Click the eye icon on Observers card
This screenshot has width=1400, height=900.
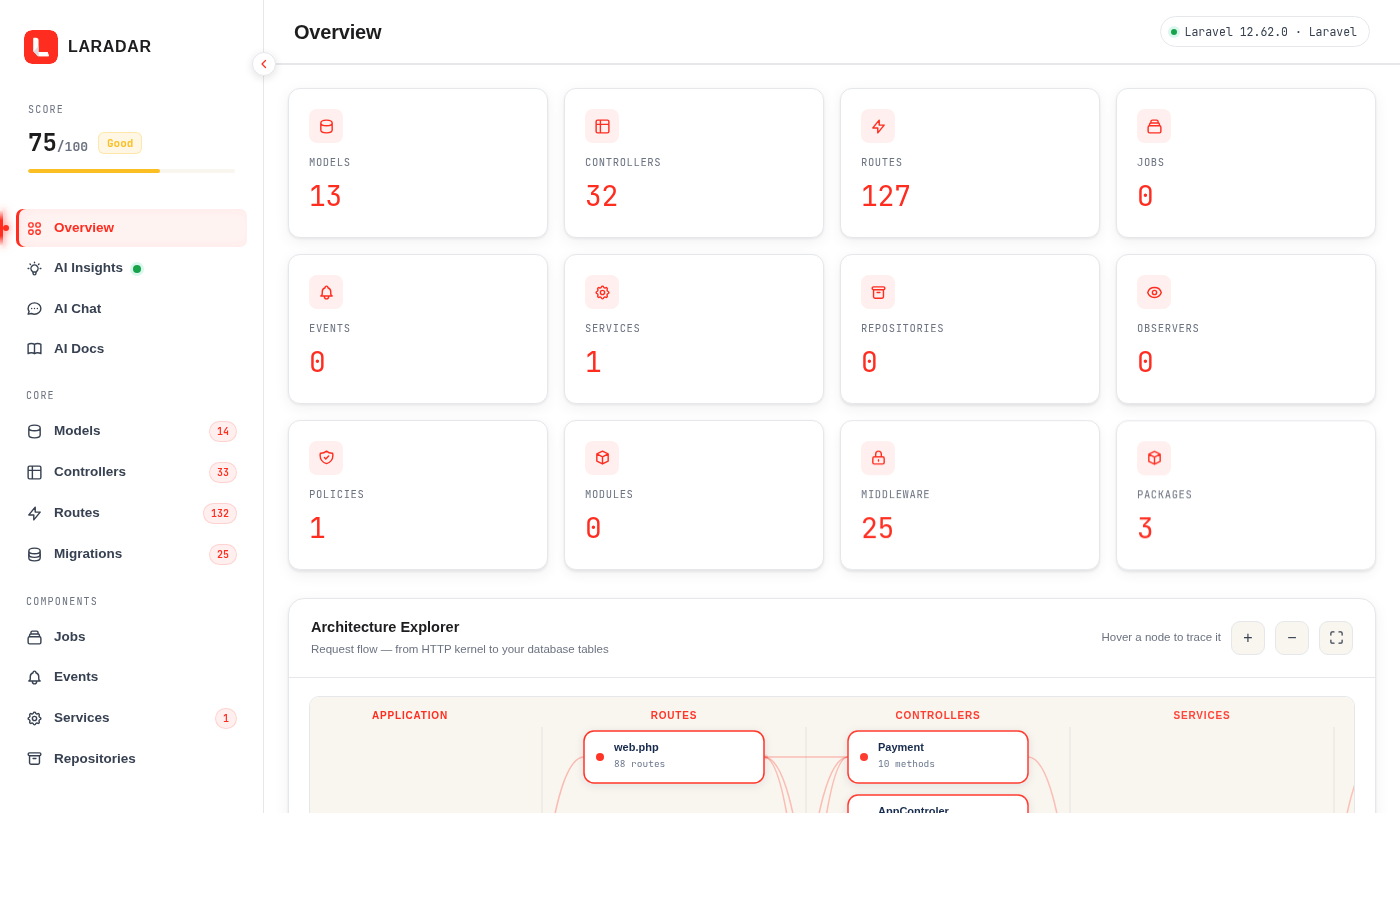[x=1154, y=292]
